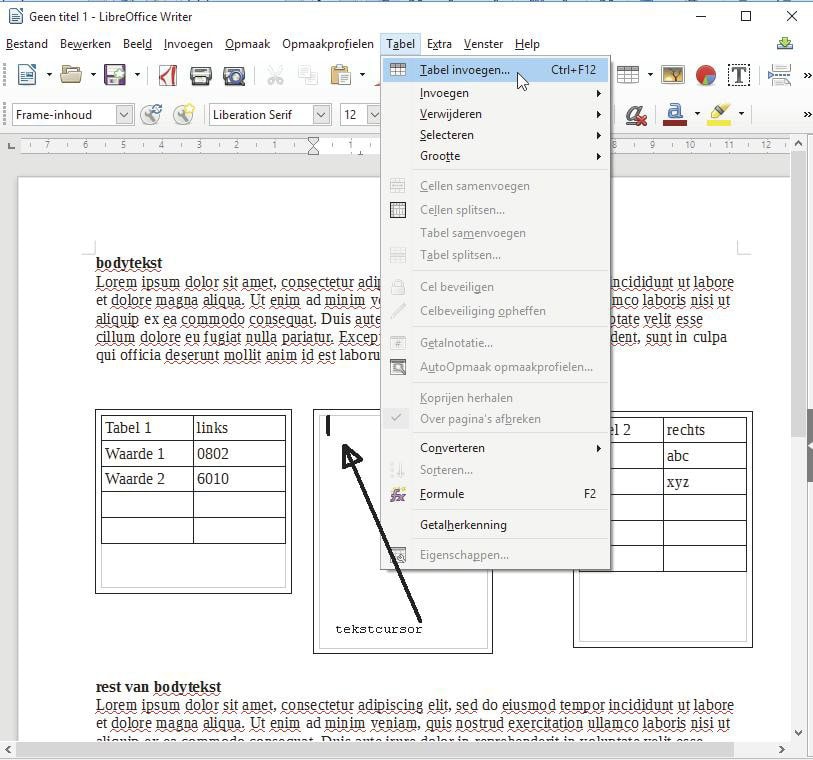
Task: Click the Update Style wrench icon
Action: pos(151,115)
